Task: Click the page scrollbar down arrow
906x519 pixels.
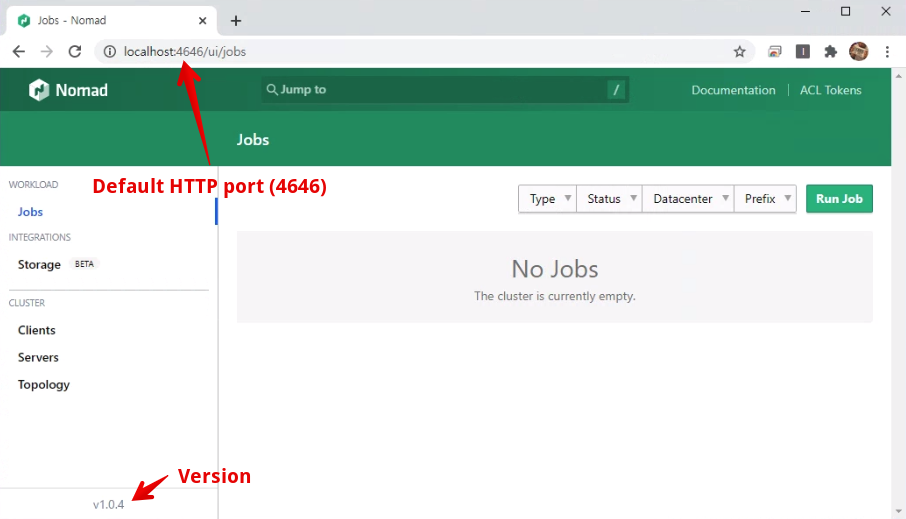Action: 898,511
